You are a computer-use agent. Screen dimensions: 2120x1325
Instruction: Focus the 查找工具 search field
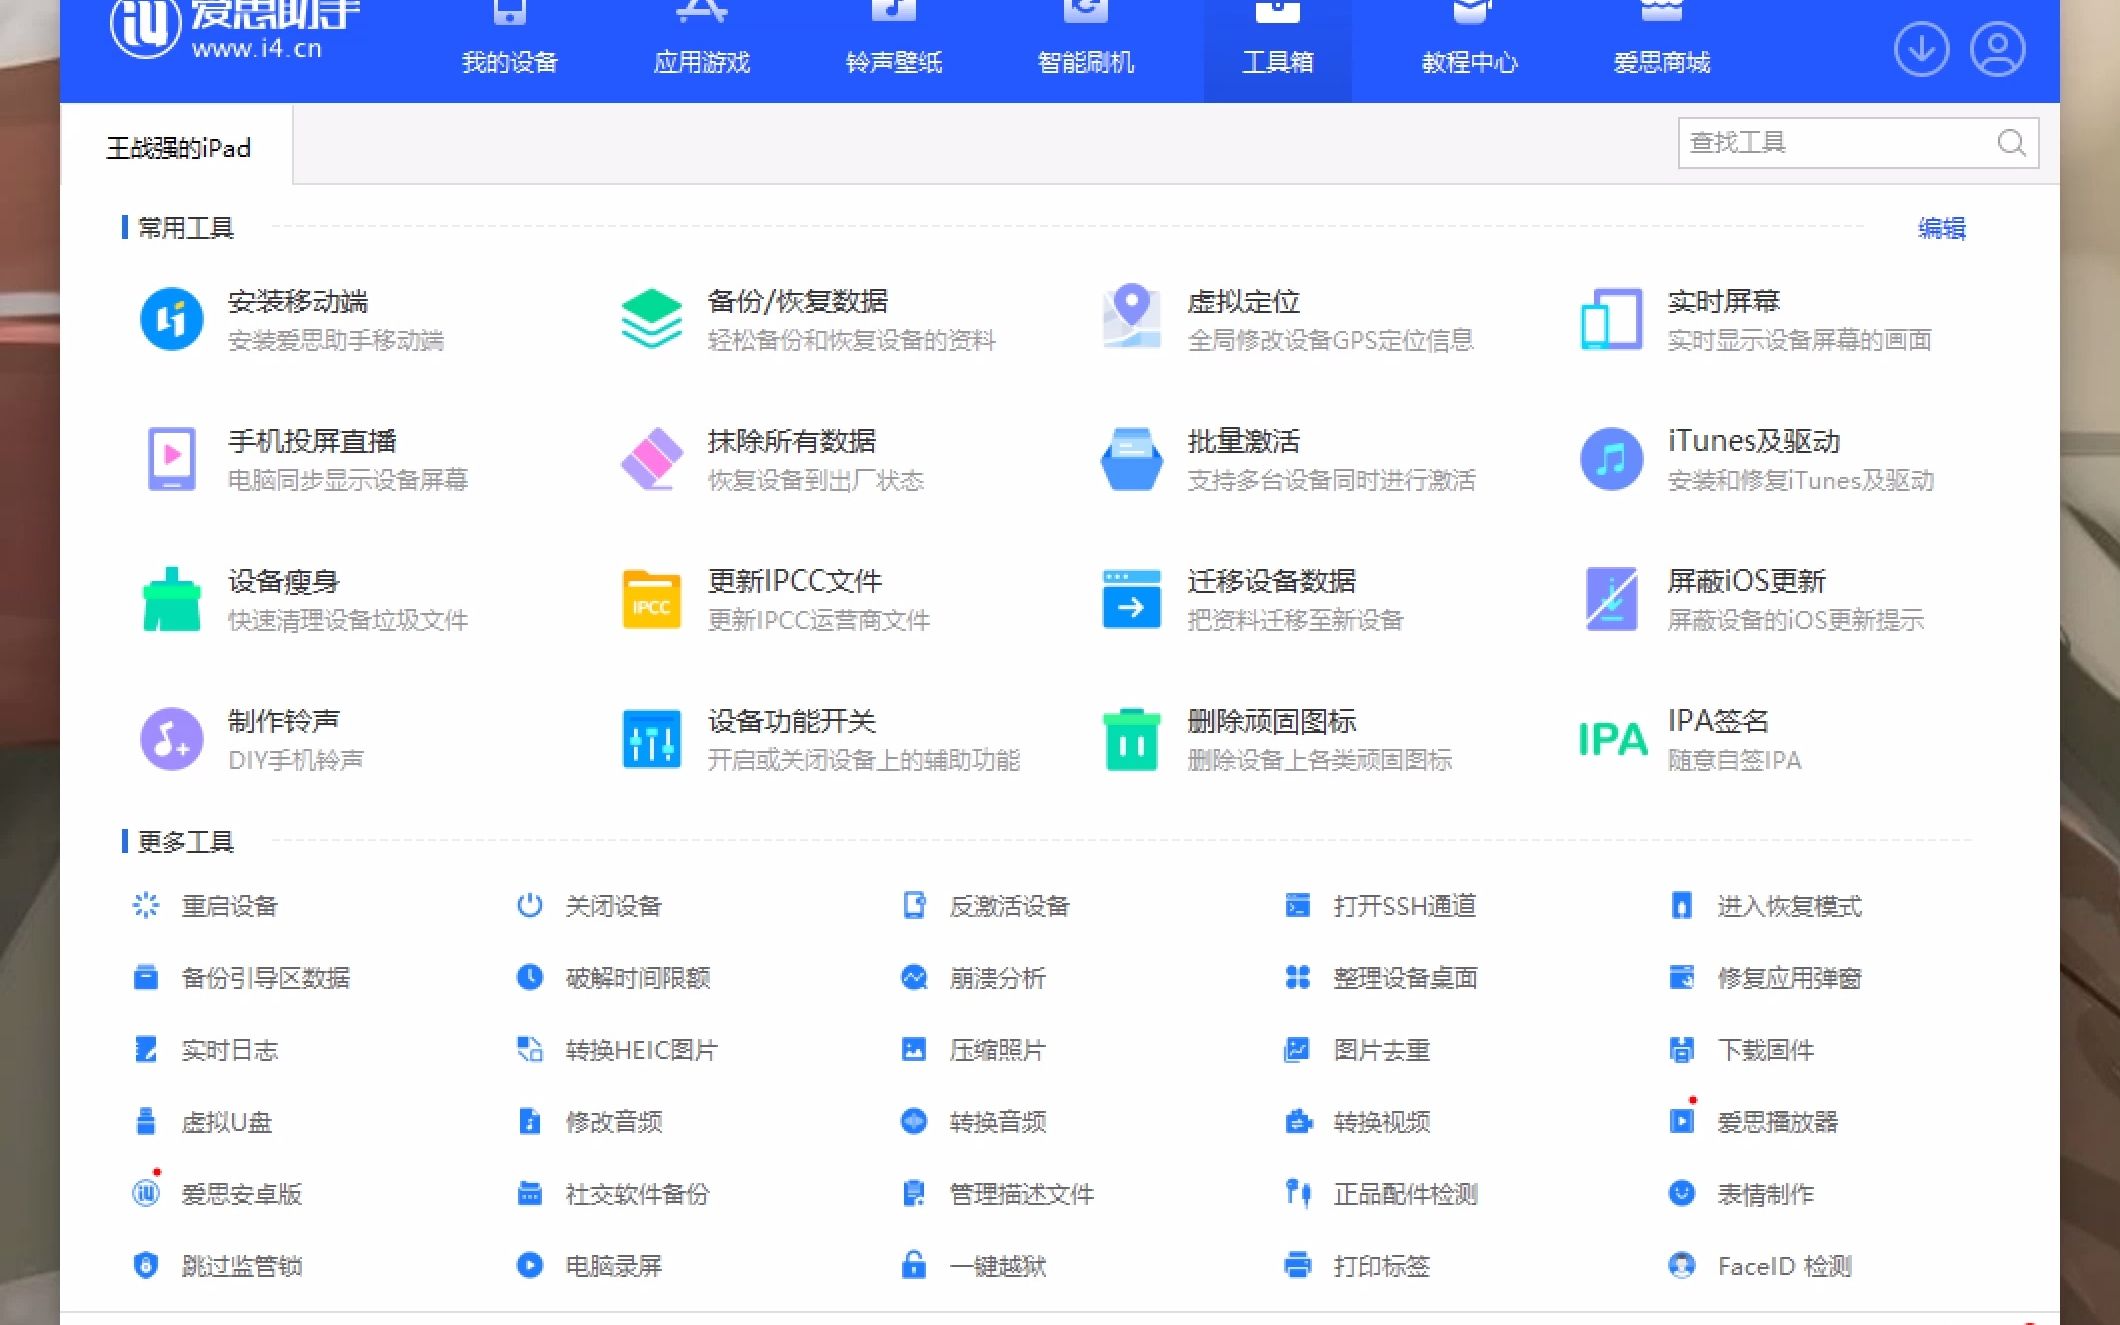[1857, 143]
